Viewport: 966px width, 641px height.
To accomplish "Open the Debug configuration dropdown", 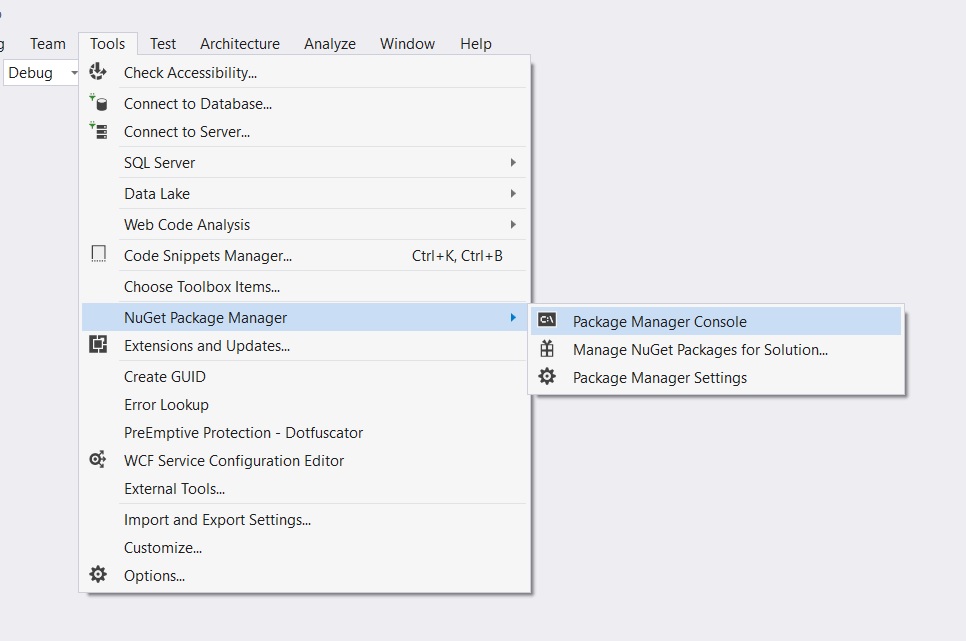I will tap(41, 73).
